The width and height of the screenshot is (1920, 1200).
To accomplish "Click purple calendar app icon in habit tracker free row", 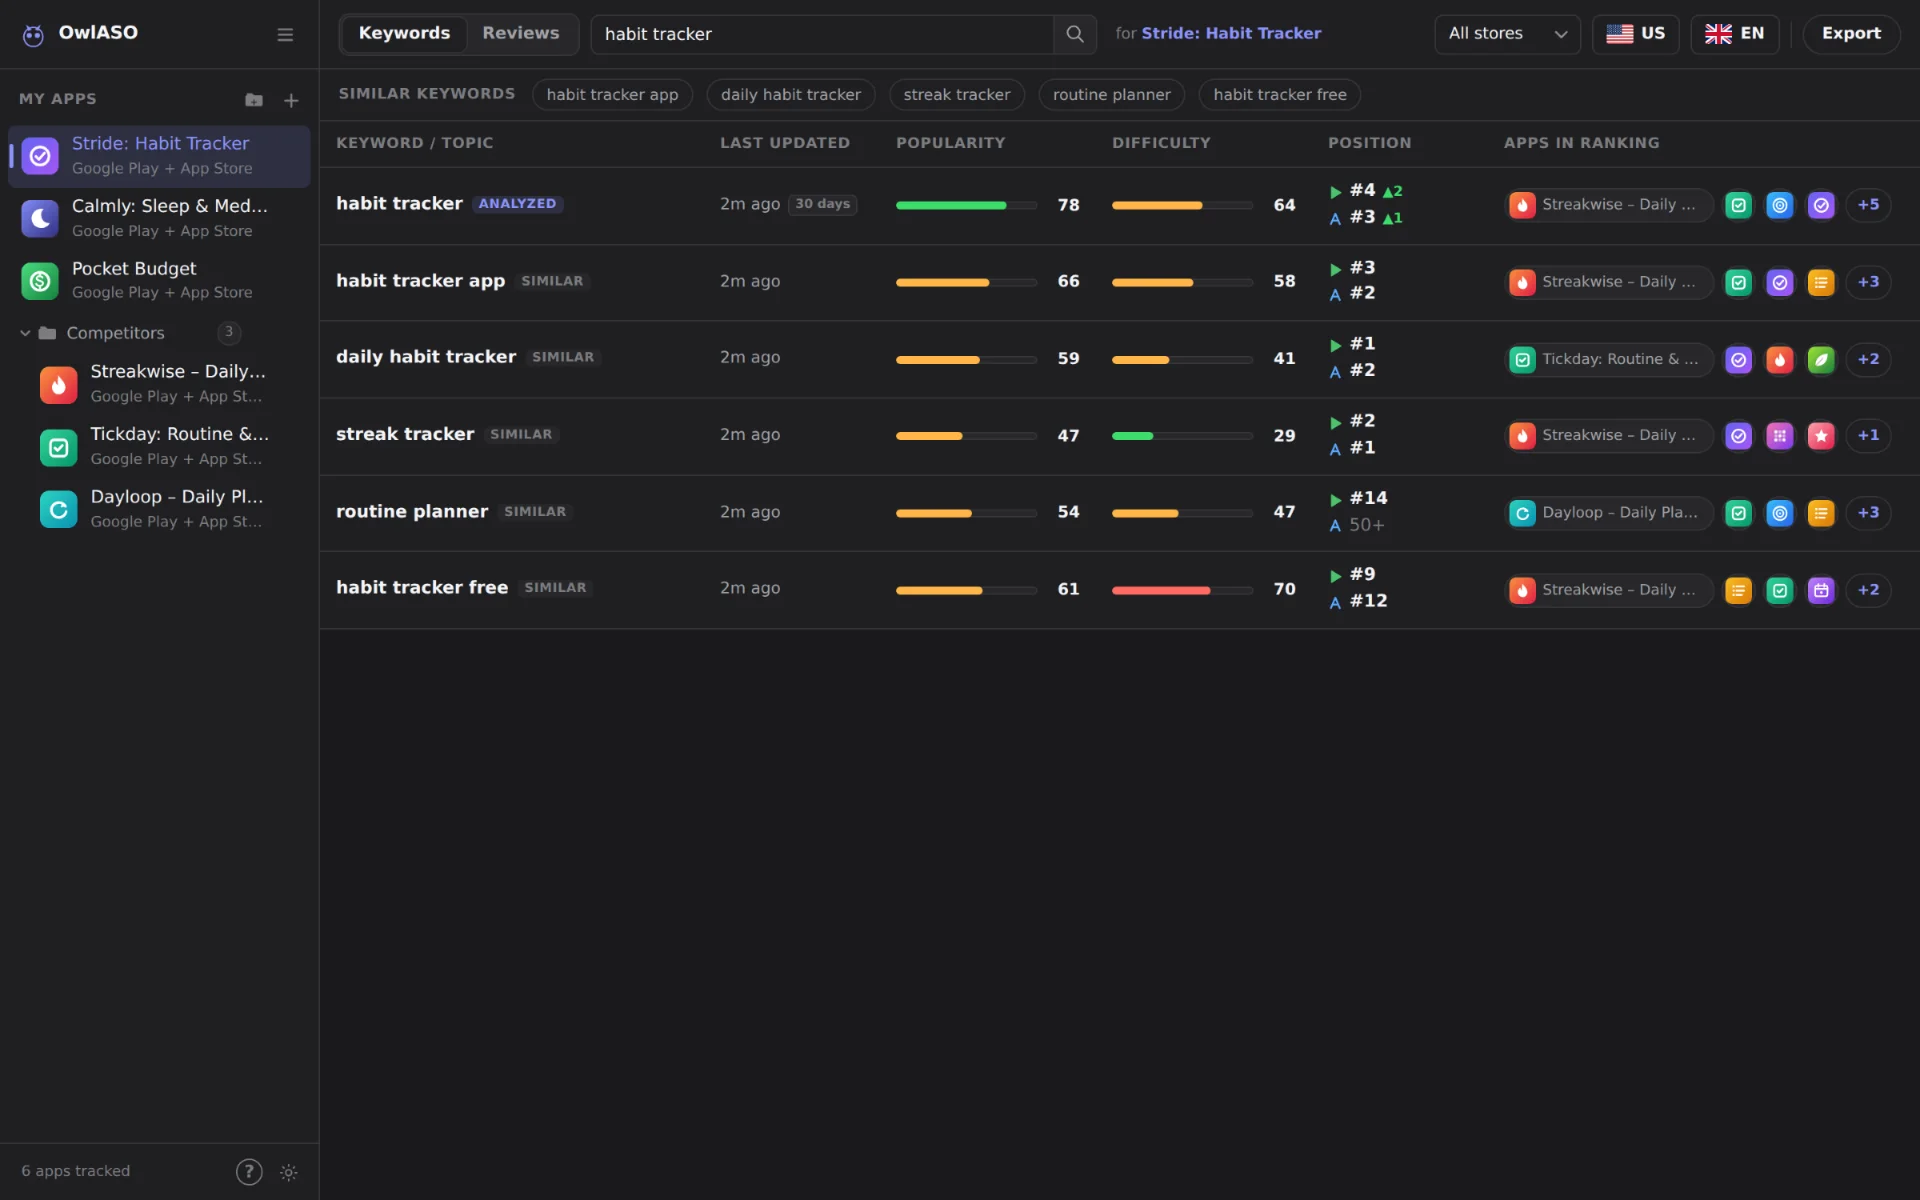I will (1821, 590).
